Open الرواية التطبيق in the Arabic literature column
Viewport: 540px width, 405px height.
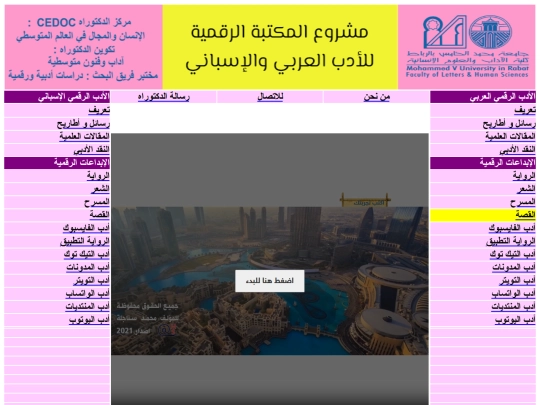point(511,241)
